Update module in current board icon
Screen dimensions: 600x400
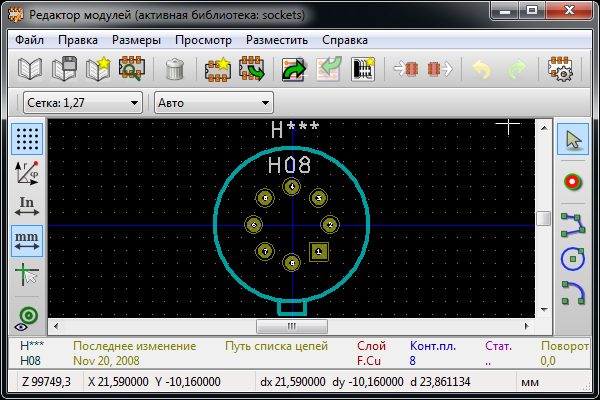(328, 69)
